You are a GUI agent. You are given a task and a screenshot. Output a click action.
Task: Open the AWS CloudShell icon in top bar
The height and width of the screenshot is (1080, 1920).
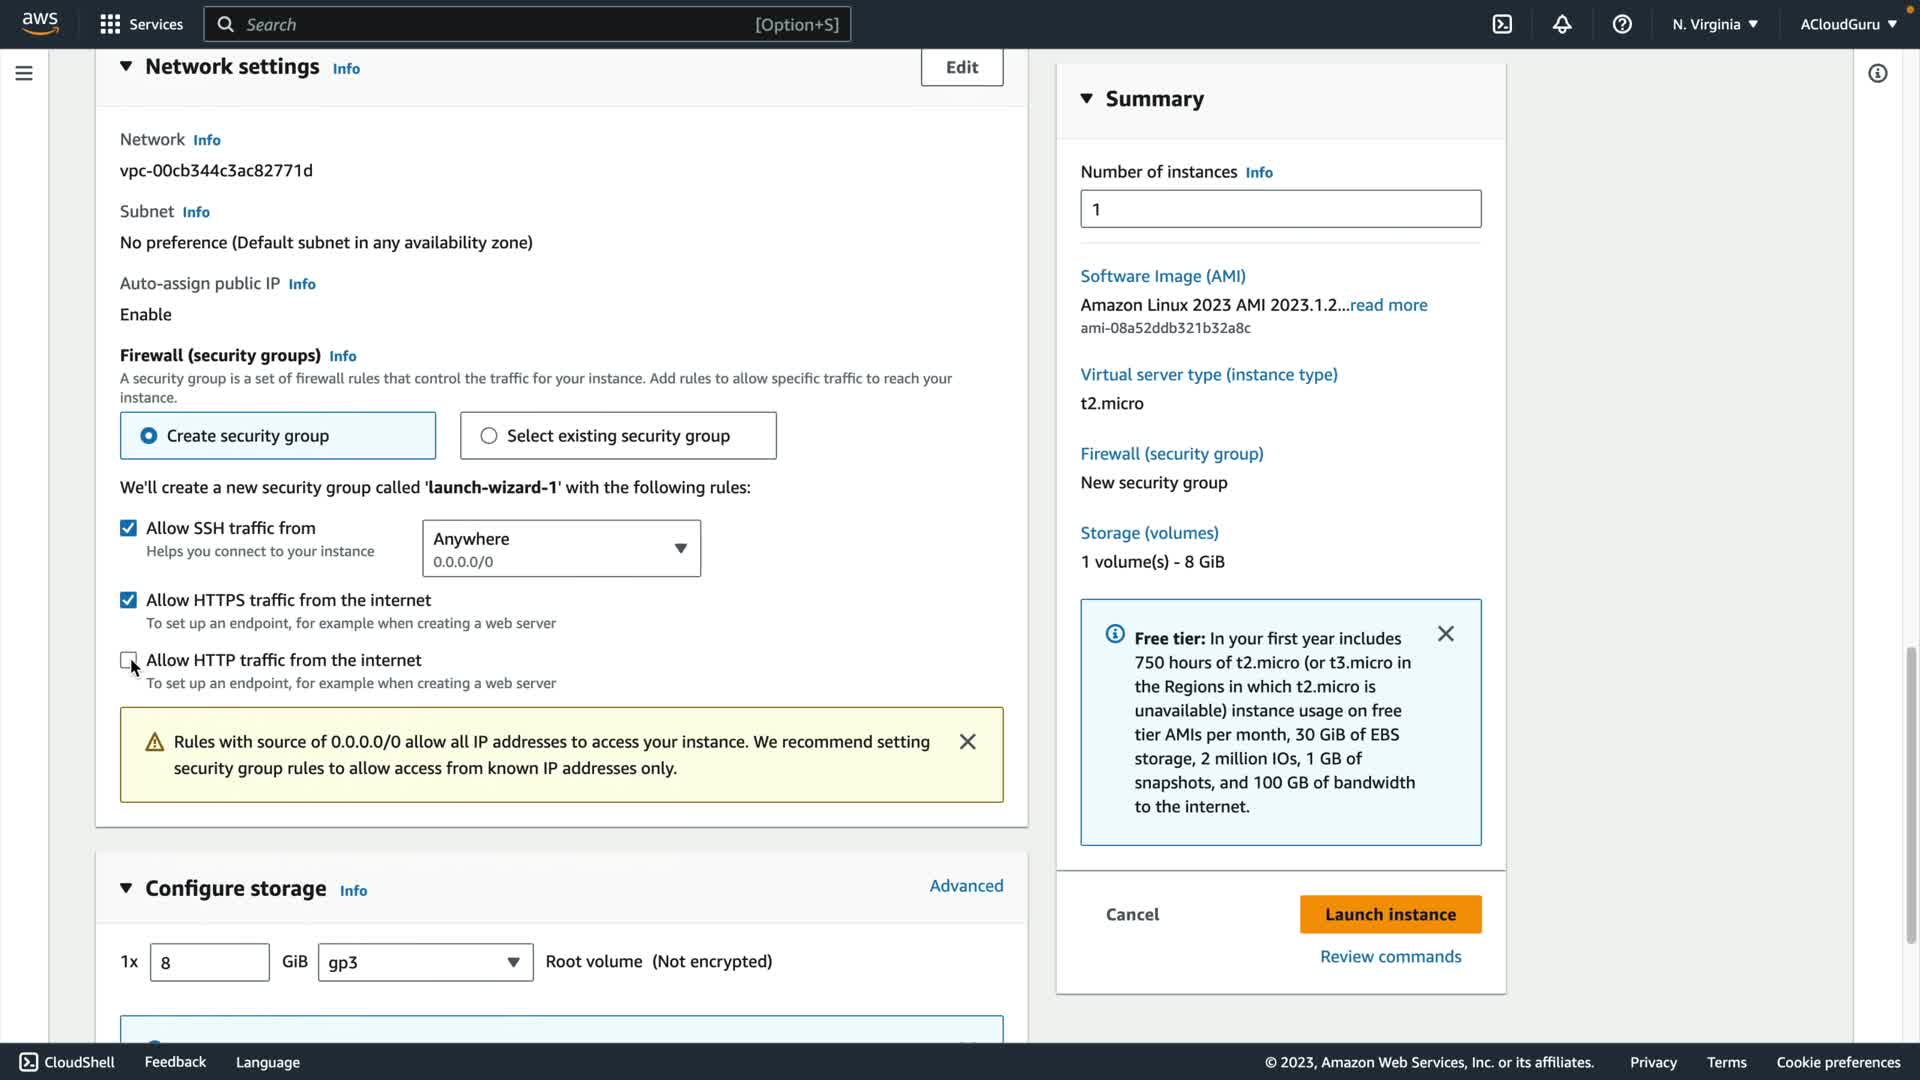(x=1502, y=24)
